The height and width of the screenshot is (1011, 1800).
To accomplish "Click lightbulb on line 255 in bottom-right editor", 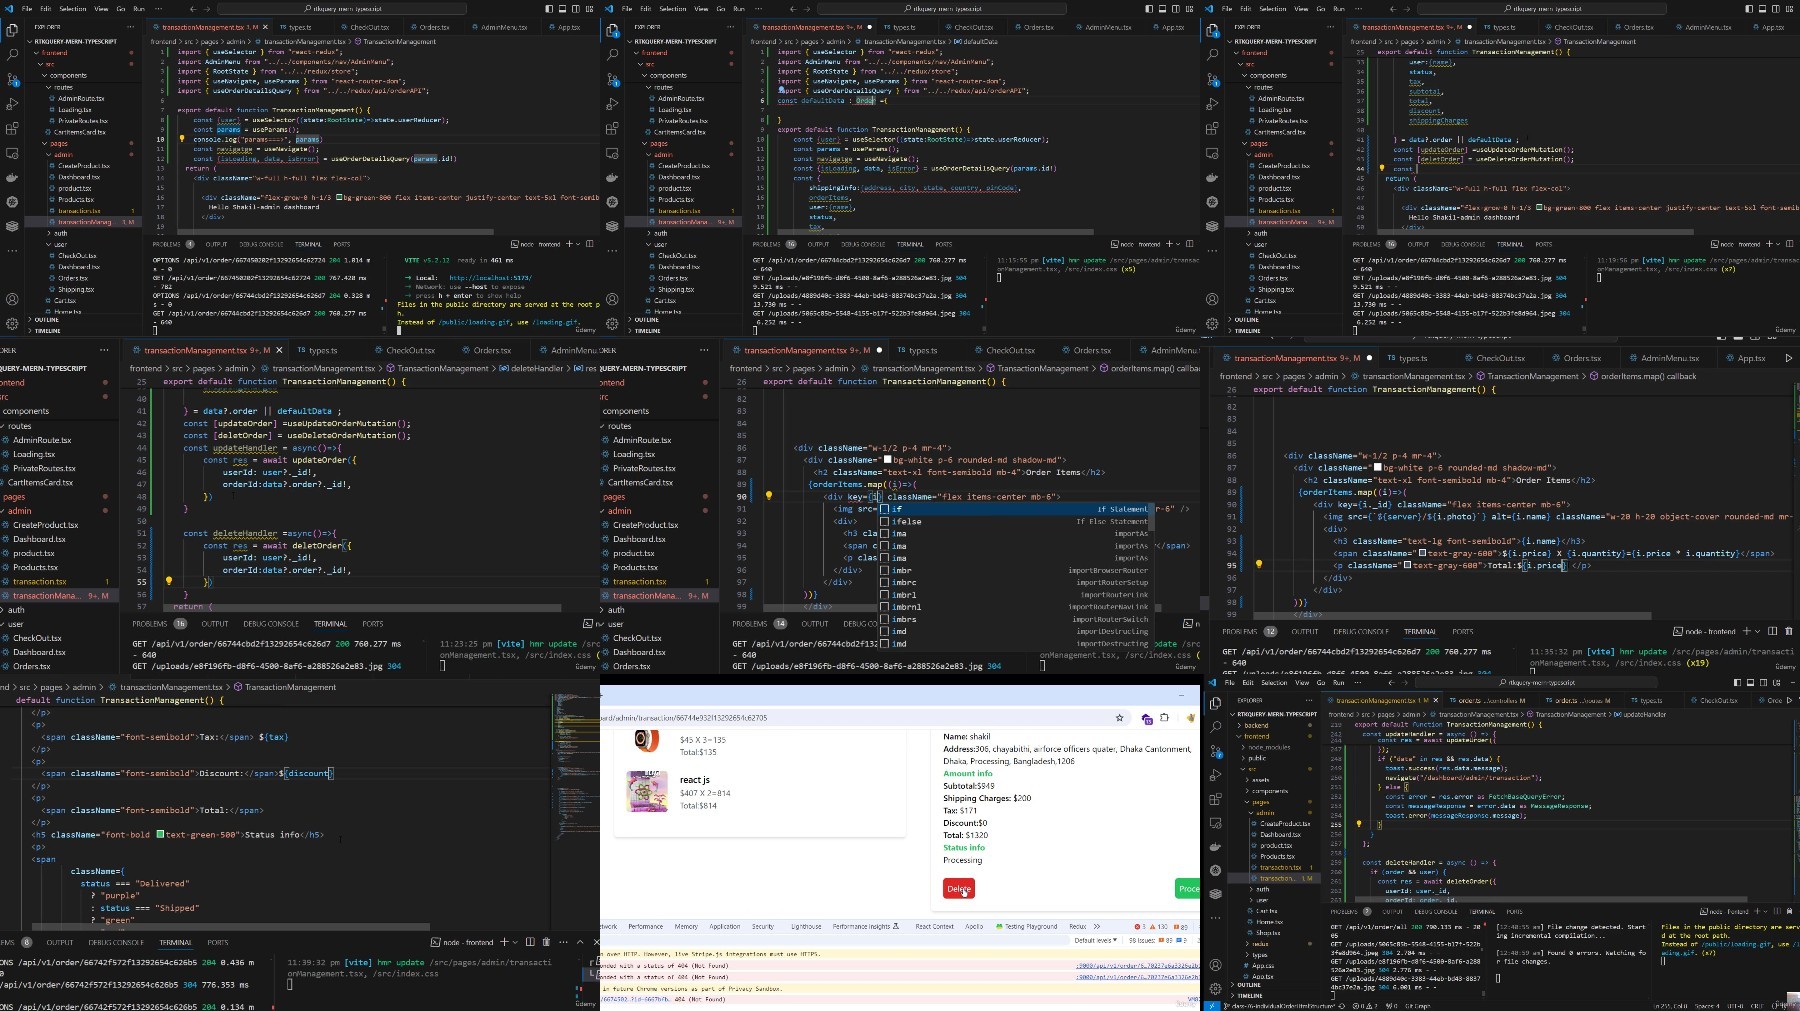I will click(1358, 824).
